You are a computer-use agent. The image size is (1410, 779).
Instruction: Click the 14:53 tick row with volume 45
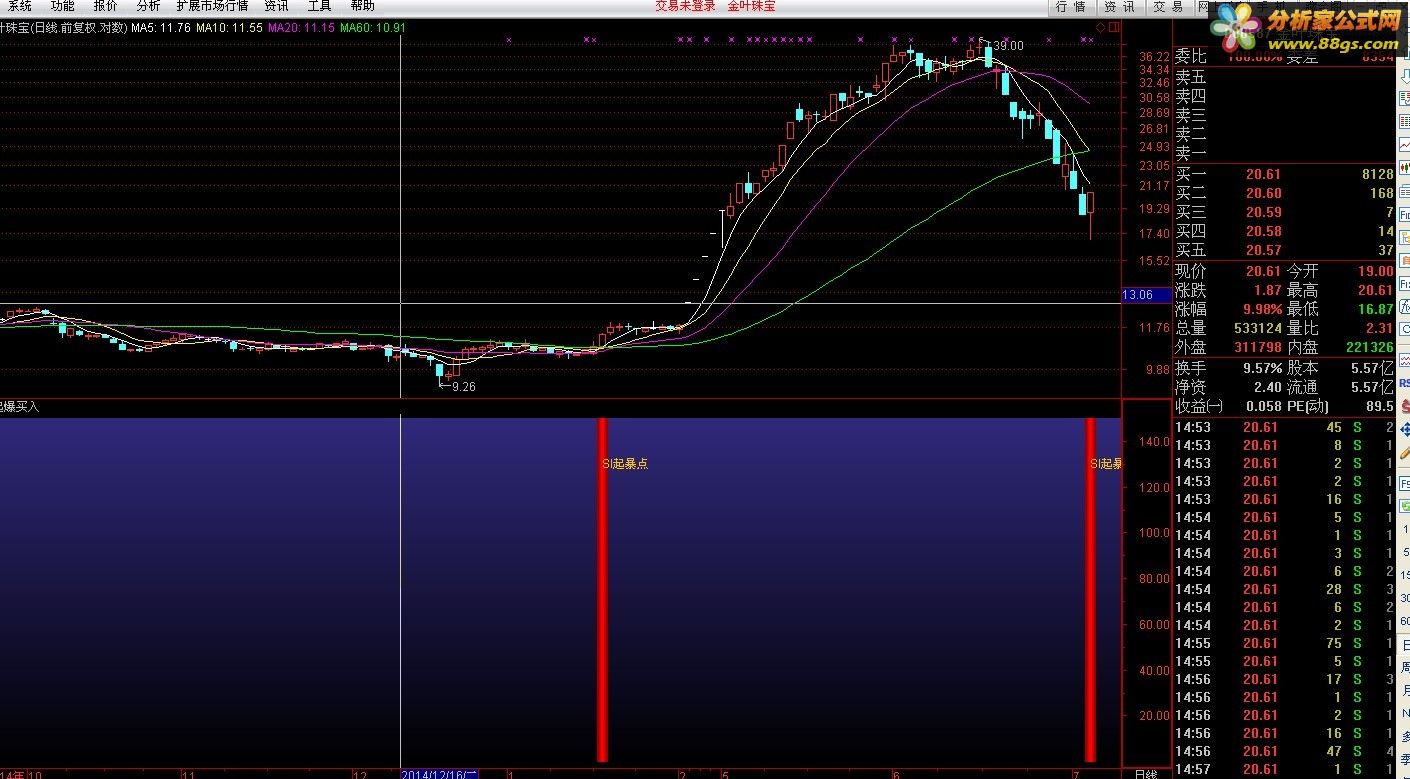click(x=1284, y=427)
